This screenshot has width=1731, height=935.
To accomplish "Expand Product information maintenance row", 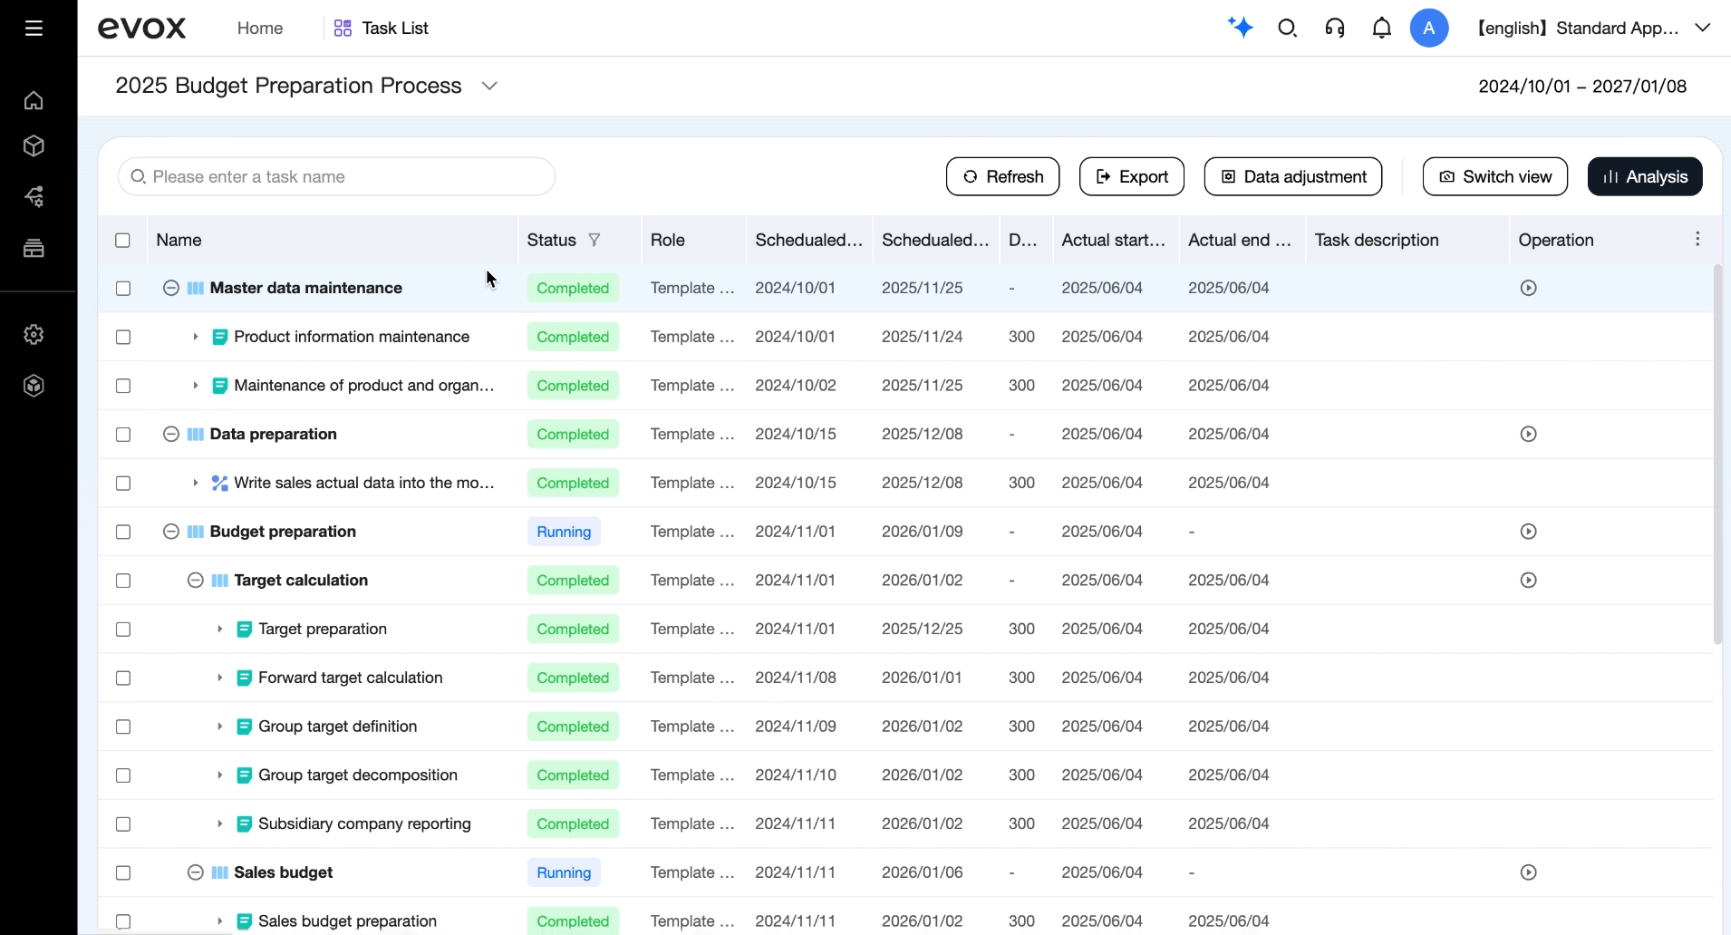I will [195, 337].
